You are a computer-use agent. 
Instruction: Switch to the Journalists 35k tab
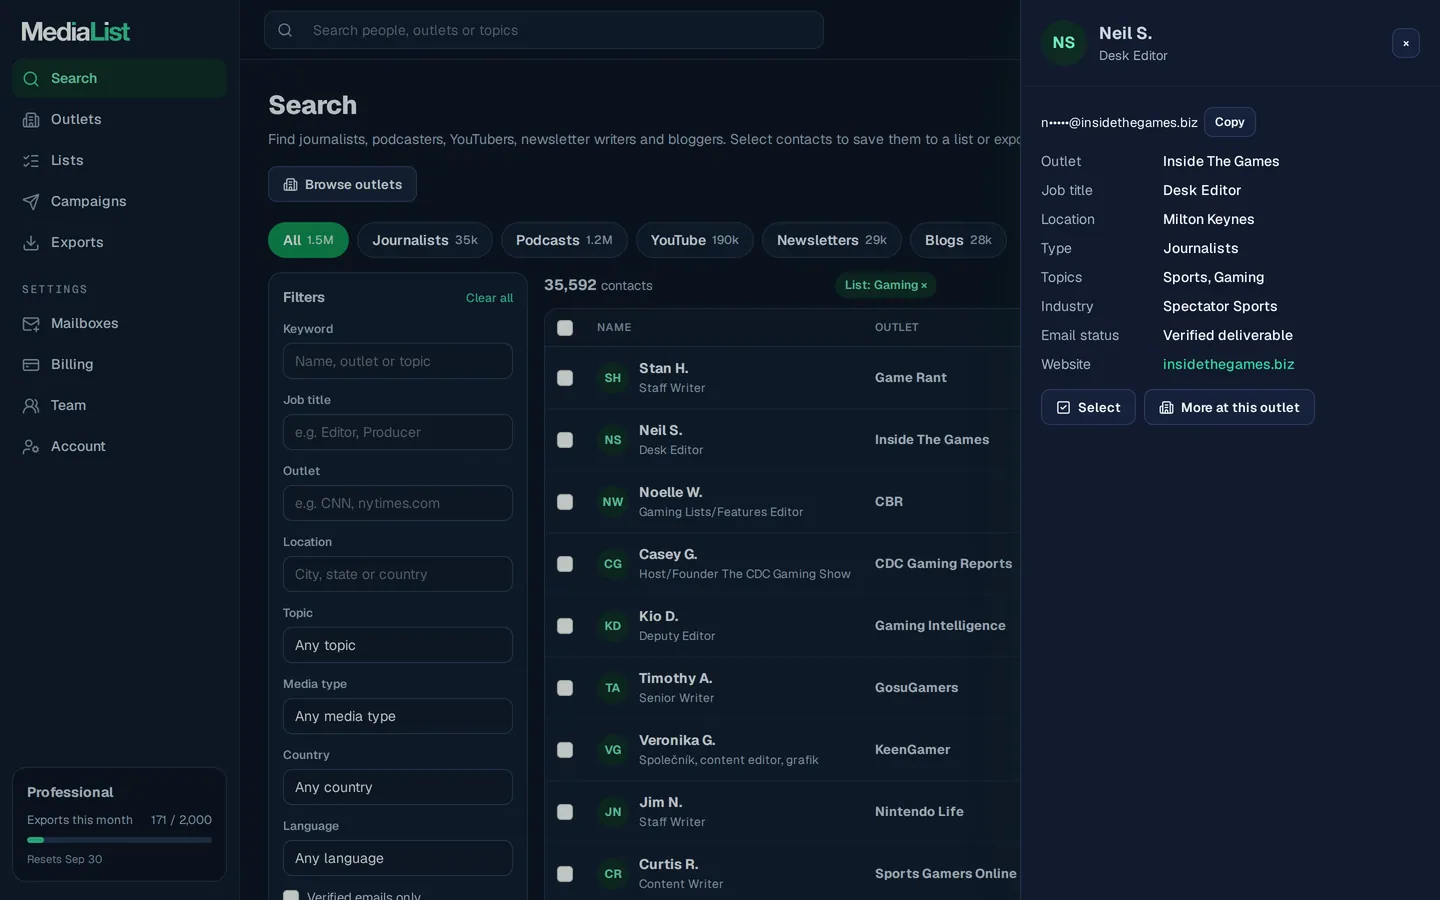click(425, 240)
